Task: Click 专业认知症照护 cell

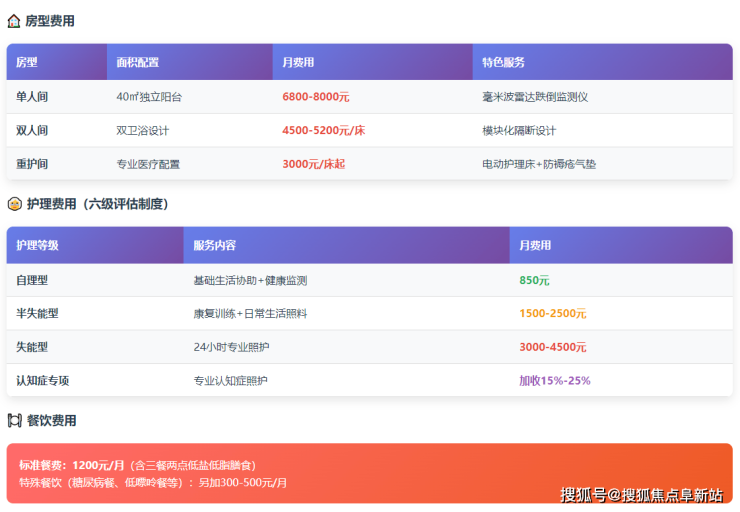Action: coord(231,380)
